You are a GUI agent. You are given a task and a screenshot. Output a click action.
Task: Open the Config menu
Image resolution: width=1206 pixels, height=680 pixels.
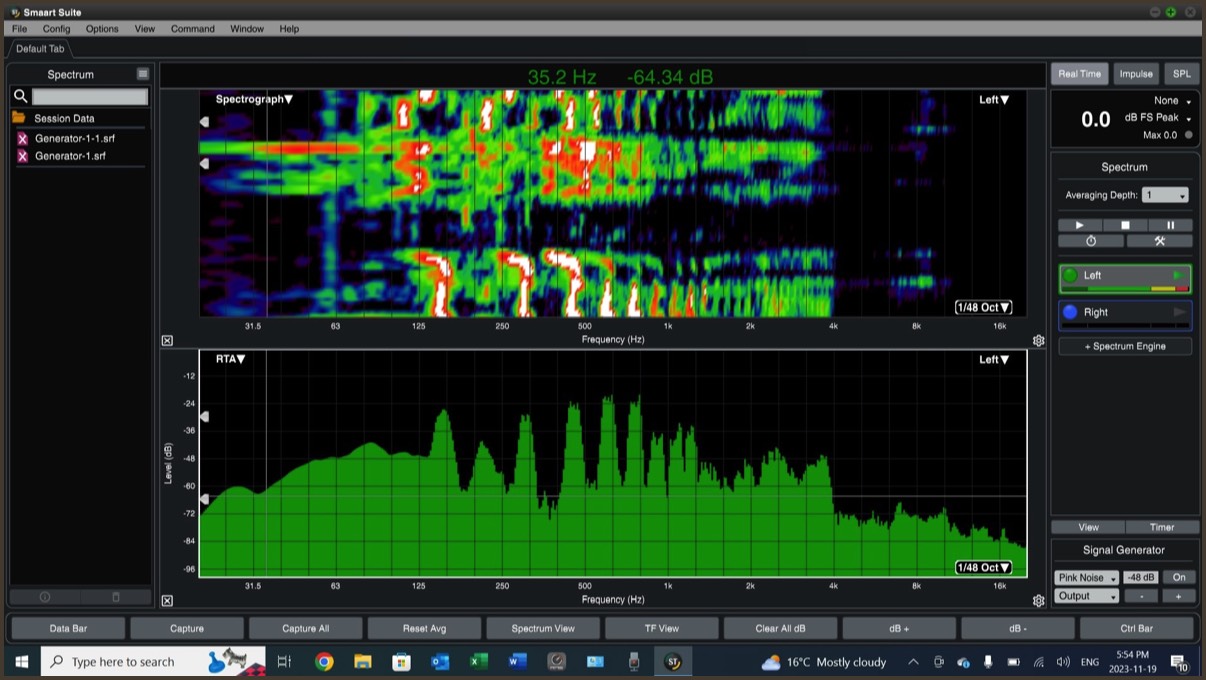click(x=56, y=29)
